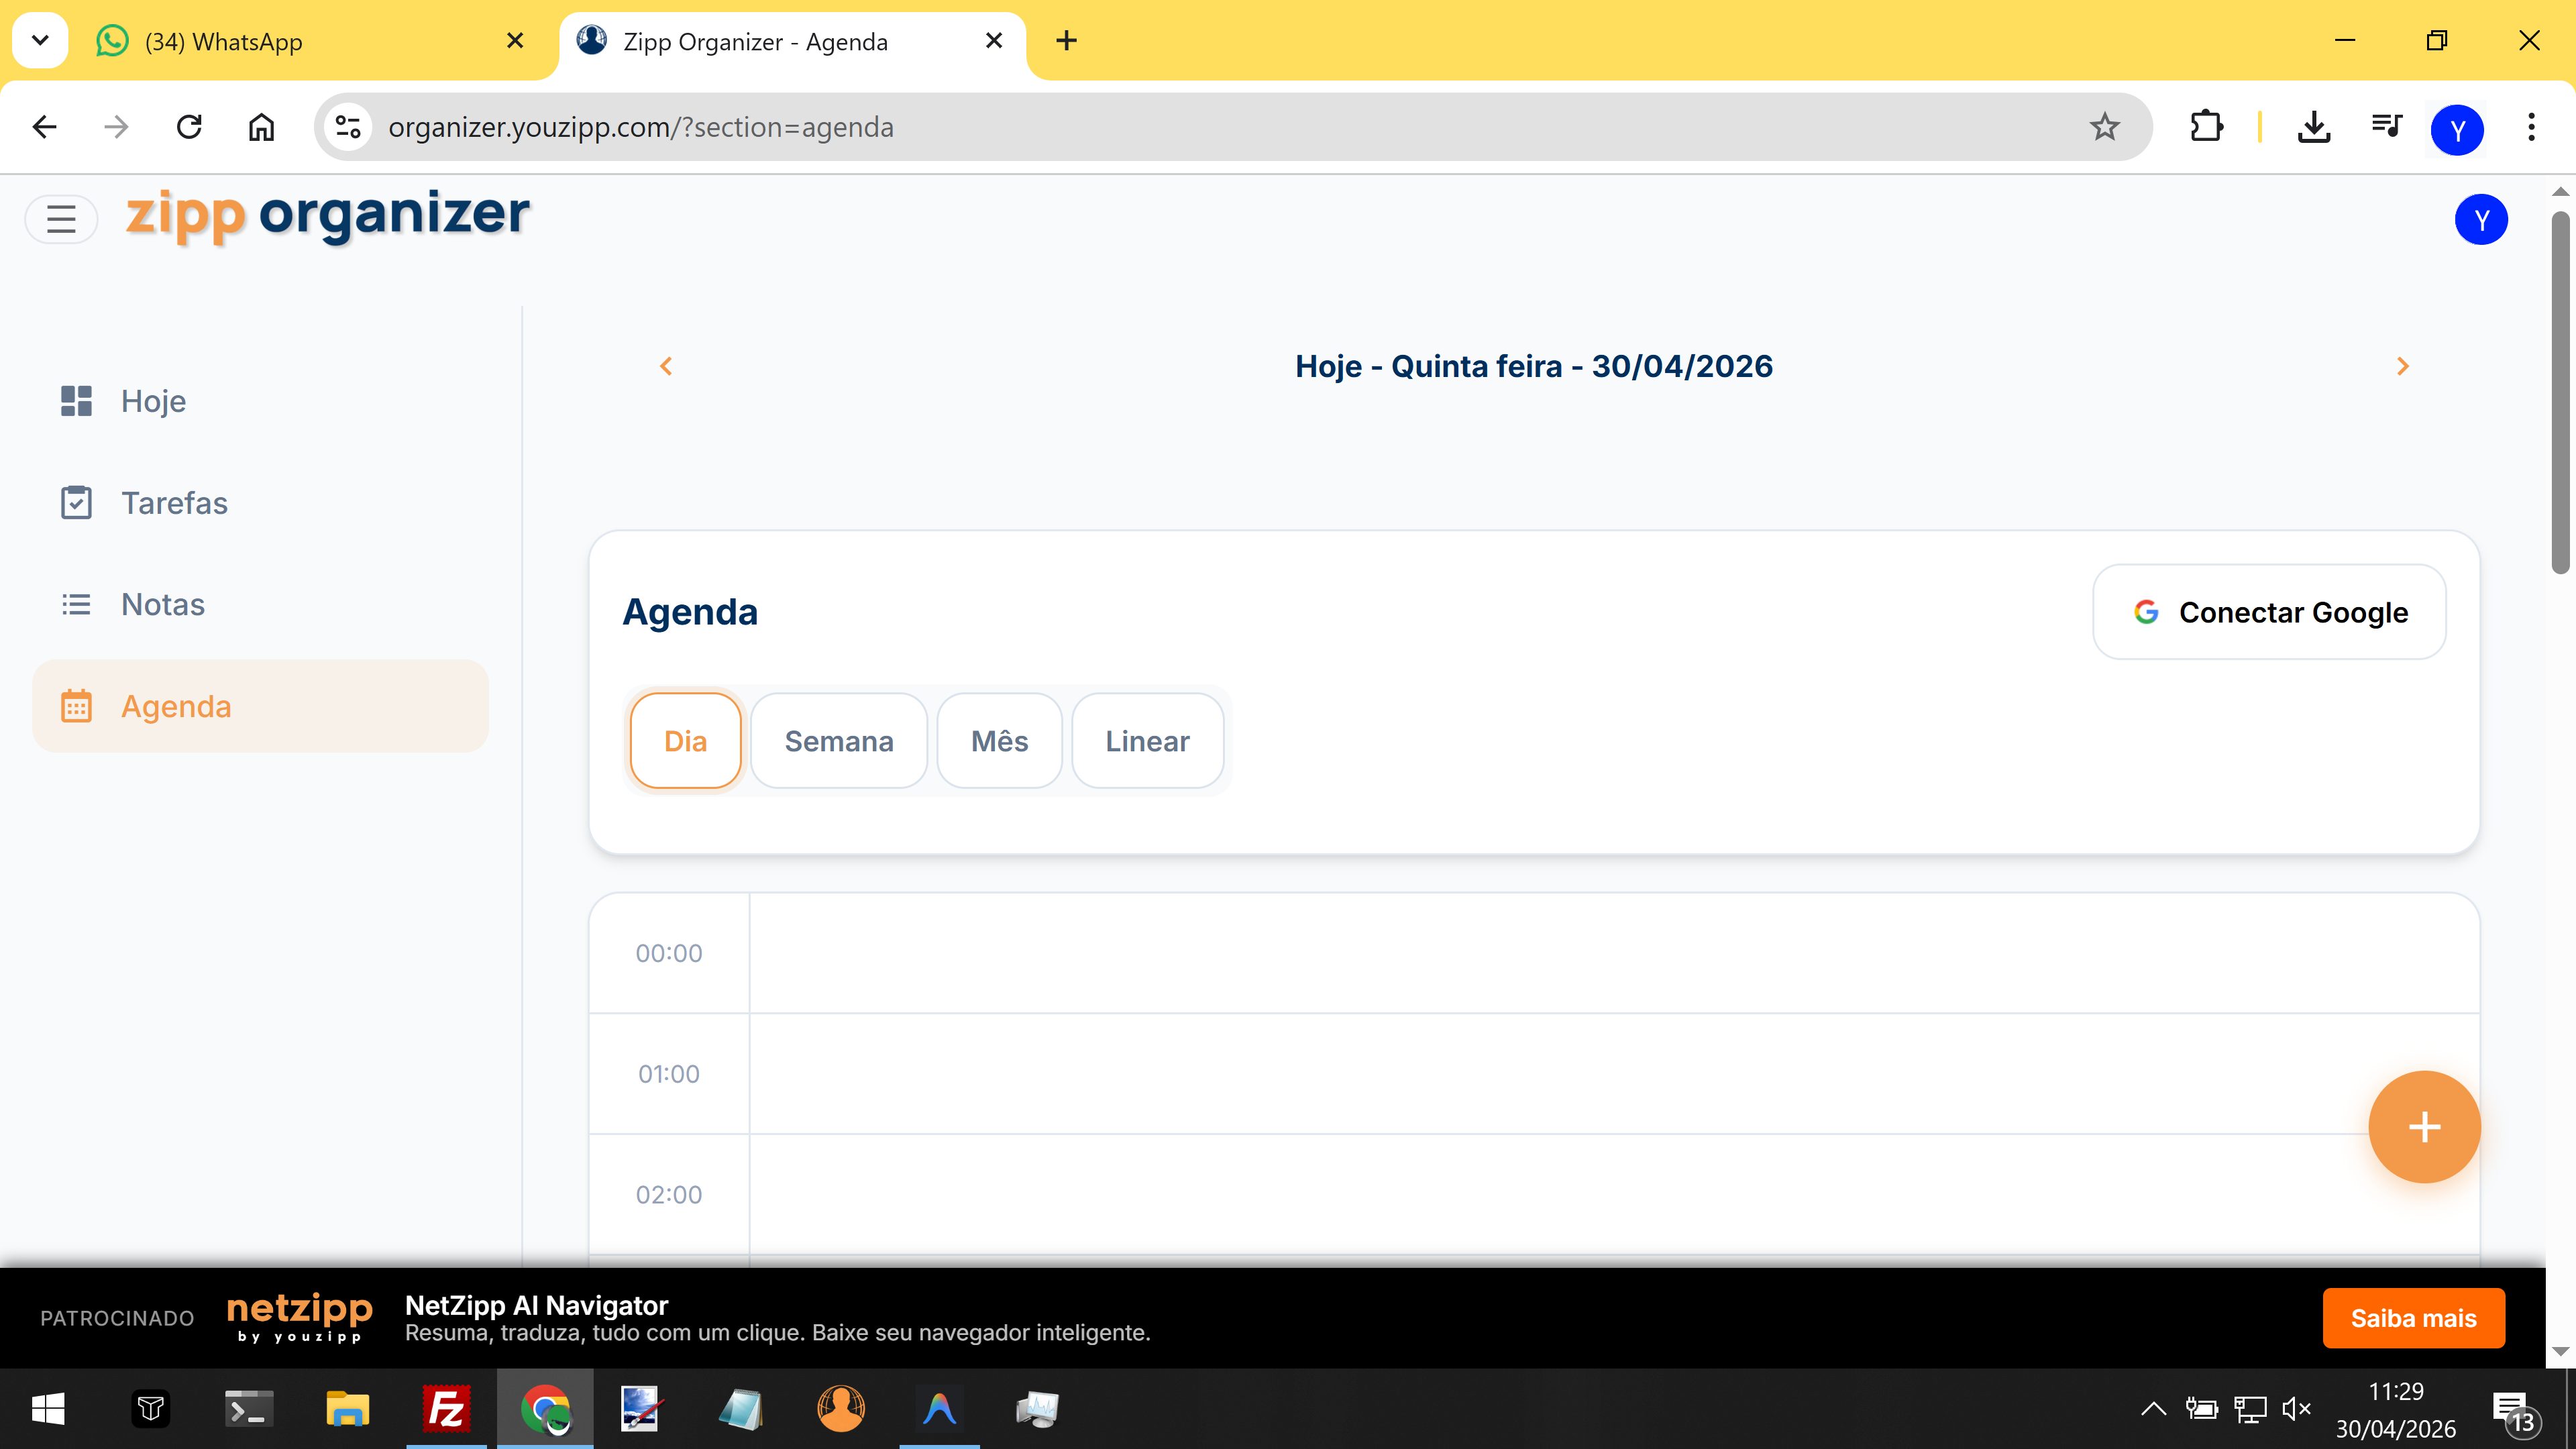Click muted volume icon in tray
This screenshot has height=1449, width=2576.
coord(2296,1409)
